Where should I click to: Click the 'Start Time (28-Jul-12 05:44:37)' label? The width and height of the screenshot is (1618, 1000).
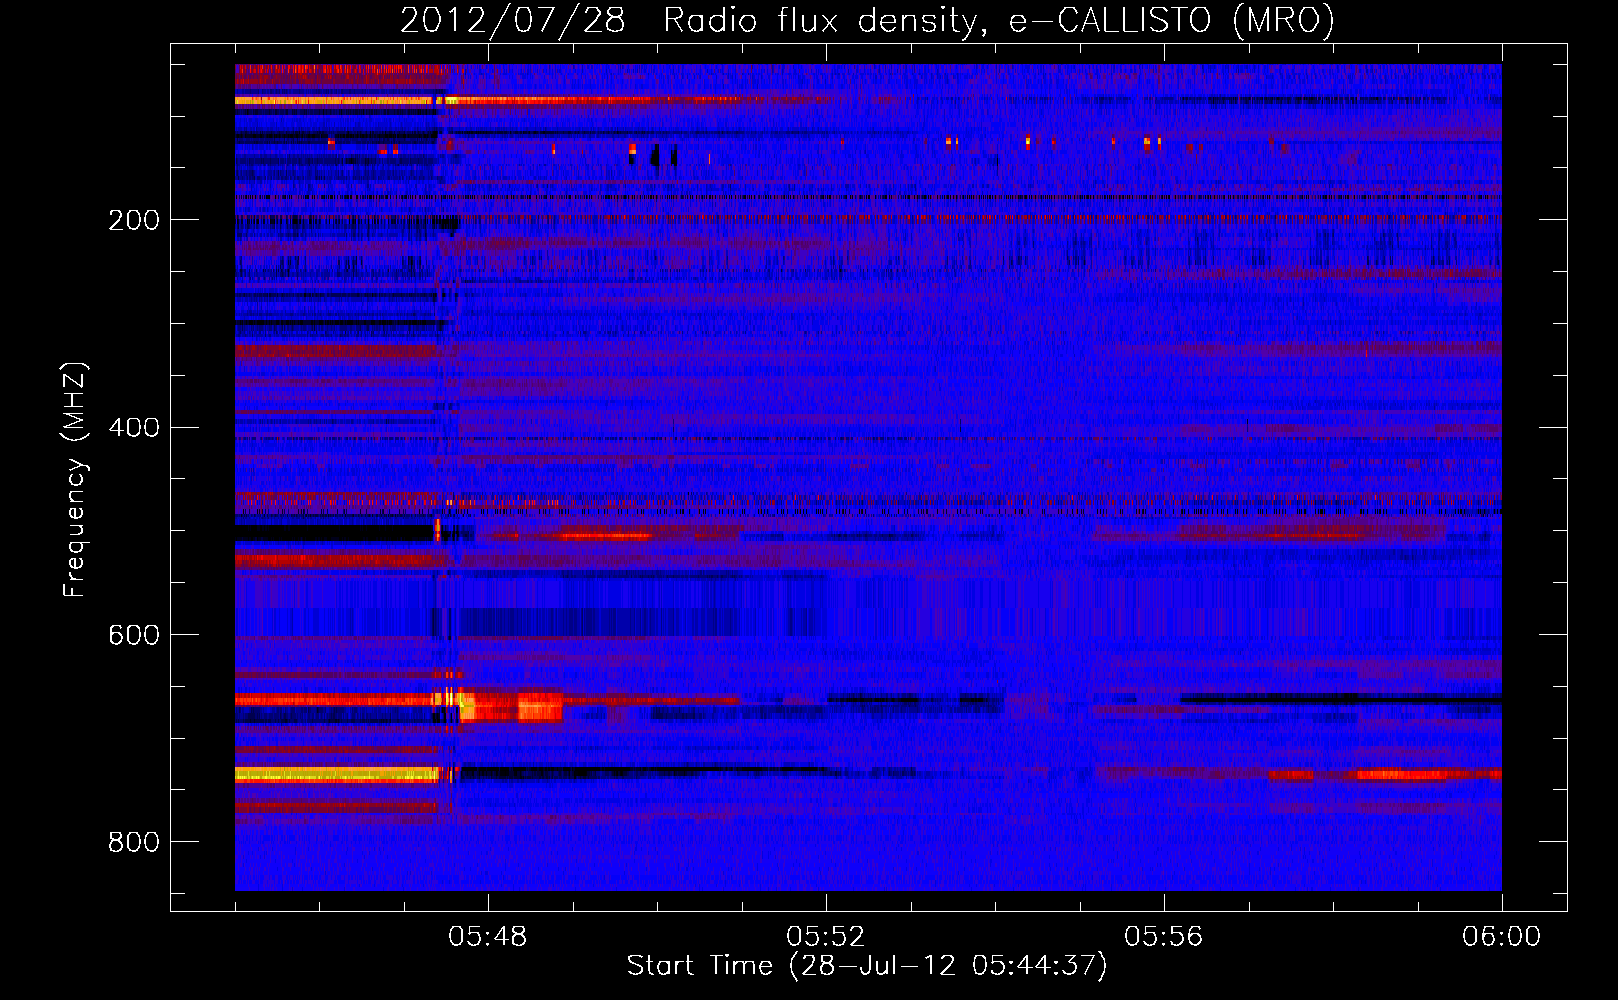click(x=867, y=966)
